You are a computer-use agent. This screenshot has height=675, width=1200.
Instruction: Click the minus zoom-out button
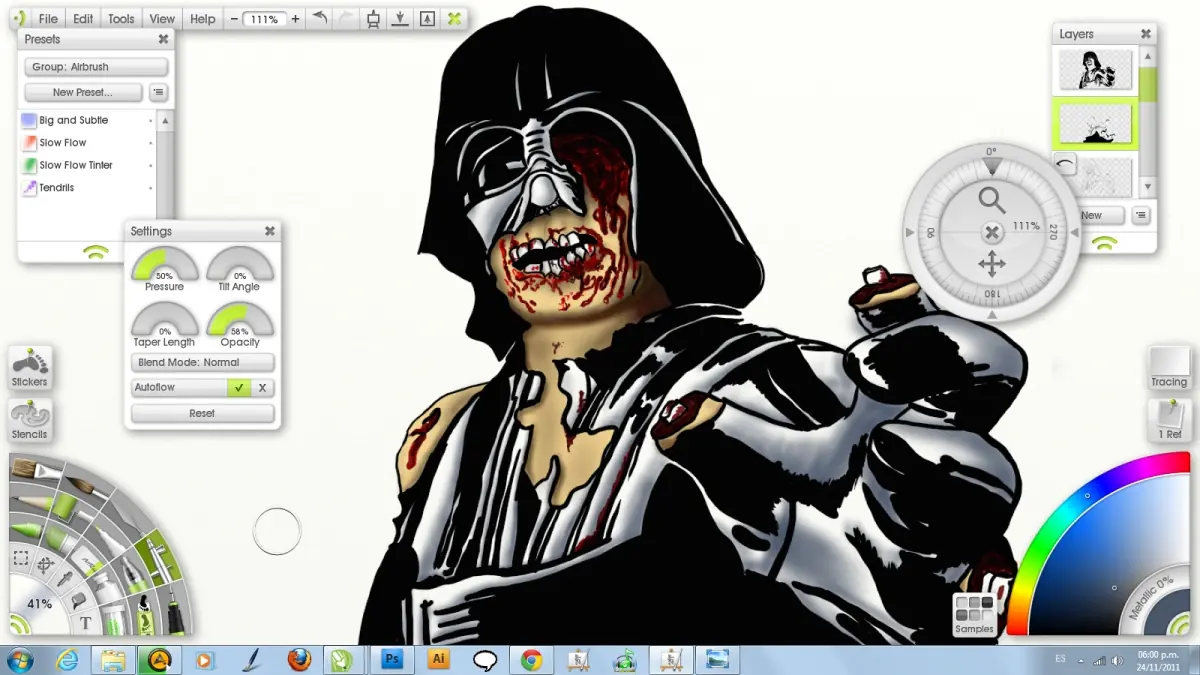point(233,19)
